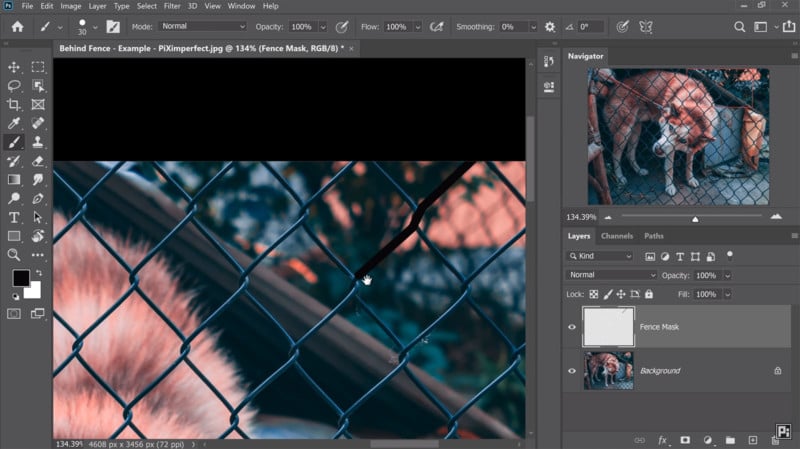Viewport: 800px width, 449px height.
Task: Hide the Background layer
Action: pos(572,371)
